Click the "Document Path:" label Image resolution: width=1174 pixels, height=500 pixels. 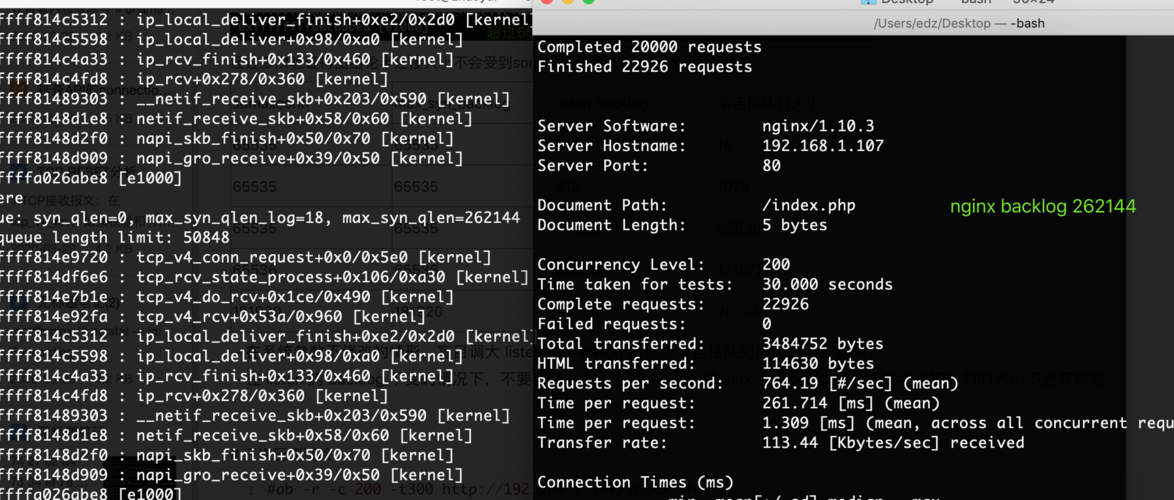click(x=603, y=205)
